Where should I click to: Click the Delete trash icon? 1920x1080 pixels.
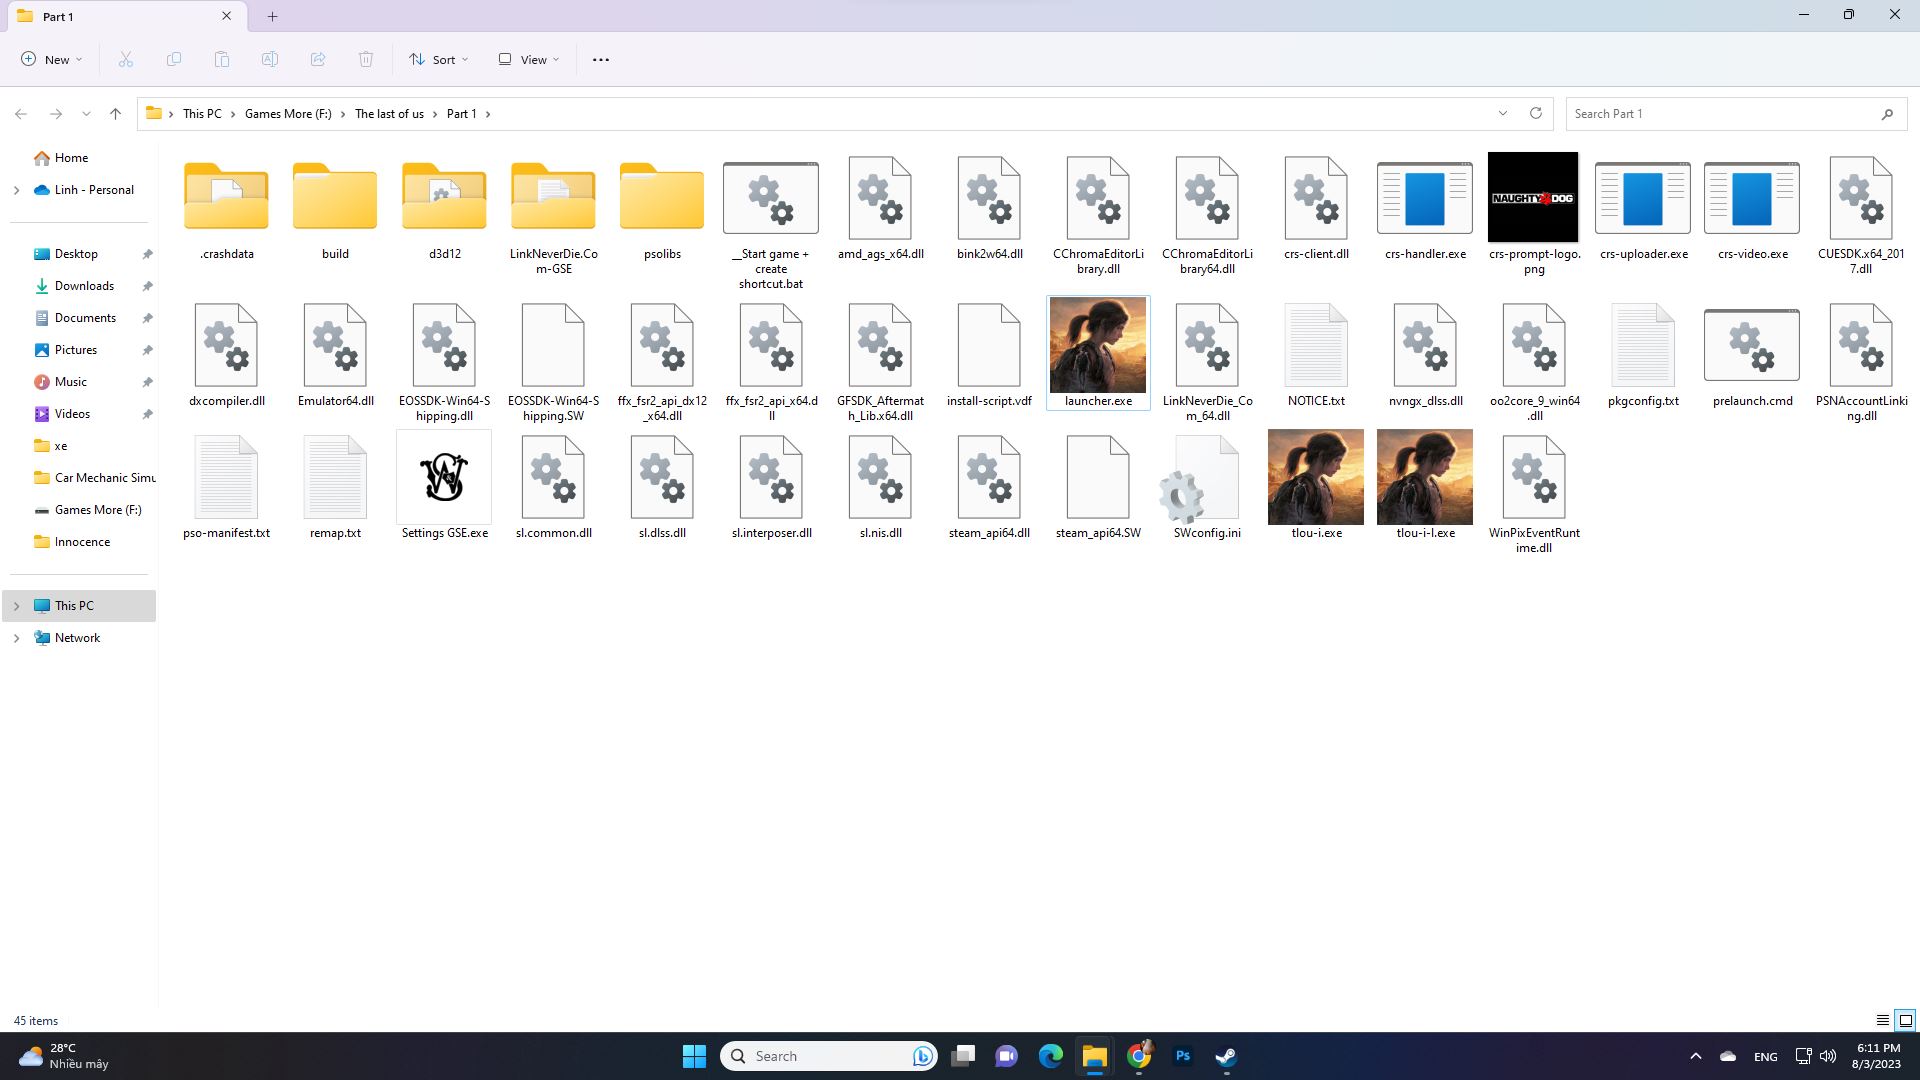[366, 60]
